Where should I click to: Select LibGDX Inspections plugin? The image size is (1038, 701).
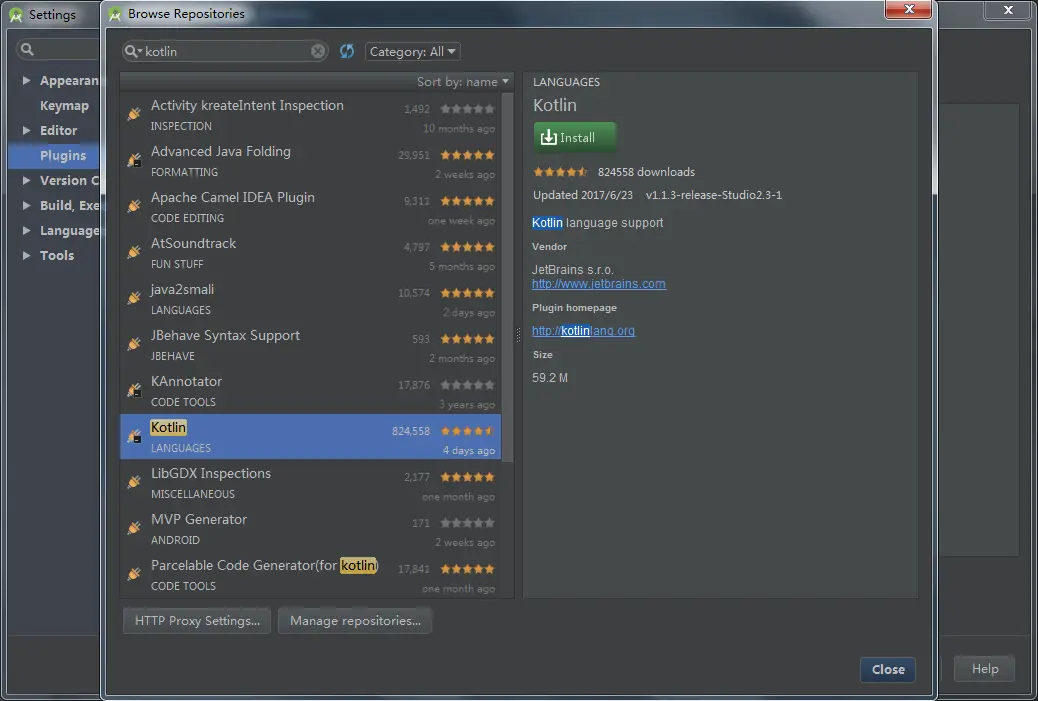(310, 483)
